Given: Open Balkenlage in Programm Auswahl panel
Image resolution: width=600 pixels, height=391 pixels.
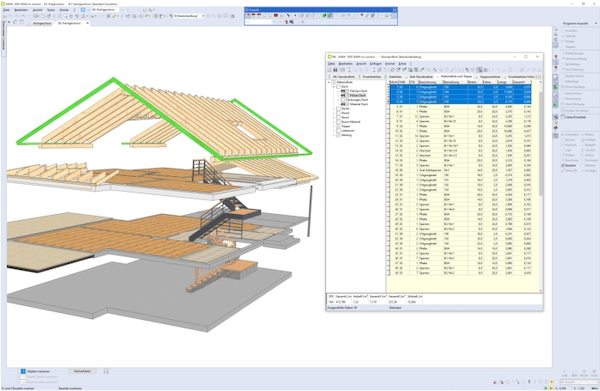Looking at the screenshot, I should pyautogui.click(x=572, y=81).
